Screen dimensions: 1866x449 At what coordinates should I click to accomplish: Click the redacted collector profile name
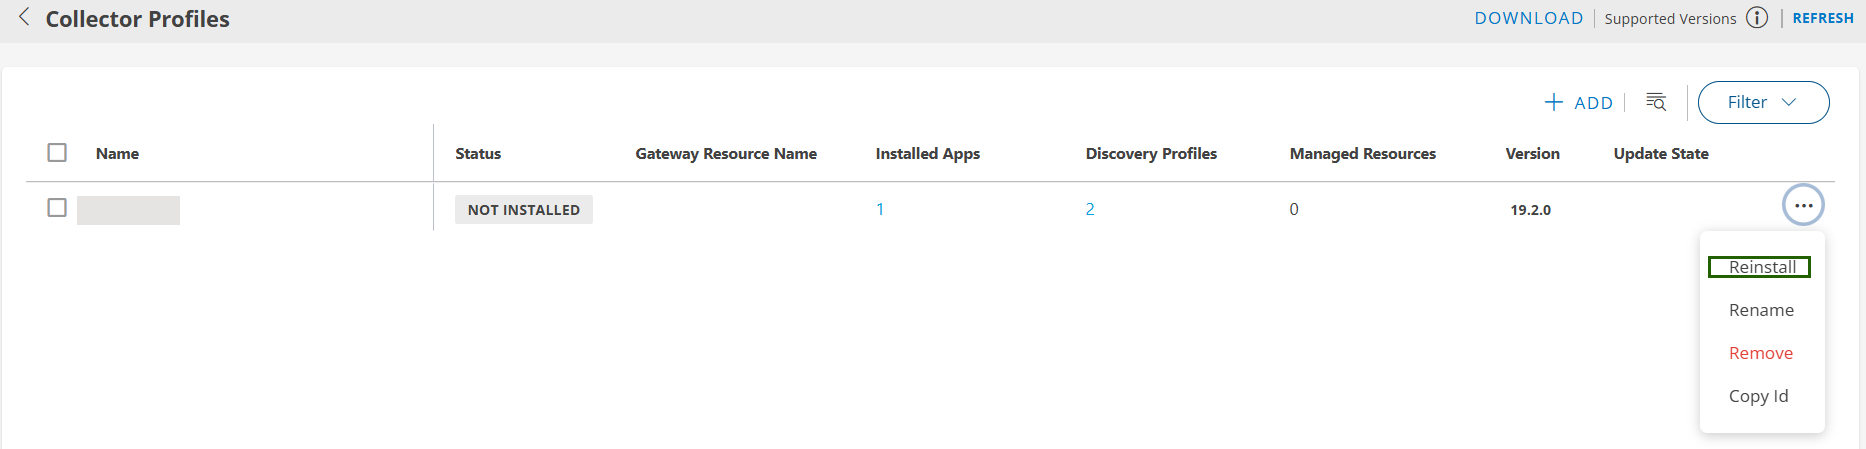coord(128,210)
